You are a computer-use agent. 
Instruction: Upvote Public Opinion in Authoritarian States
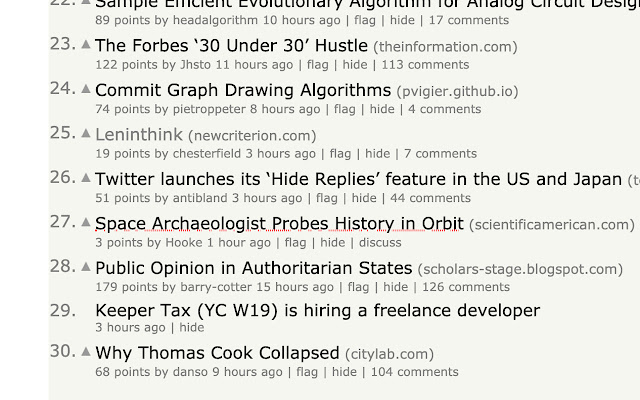click(86, 266)
